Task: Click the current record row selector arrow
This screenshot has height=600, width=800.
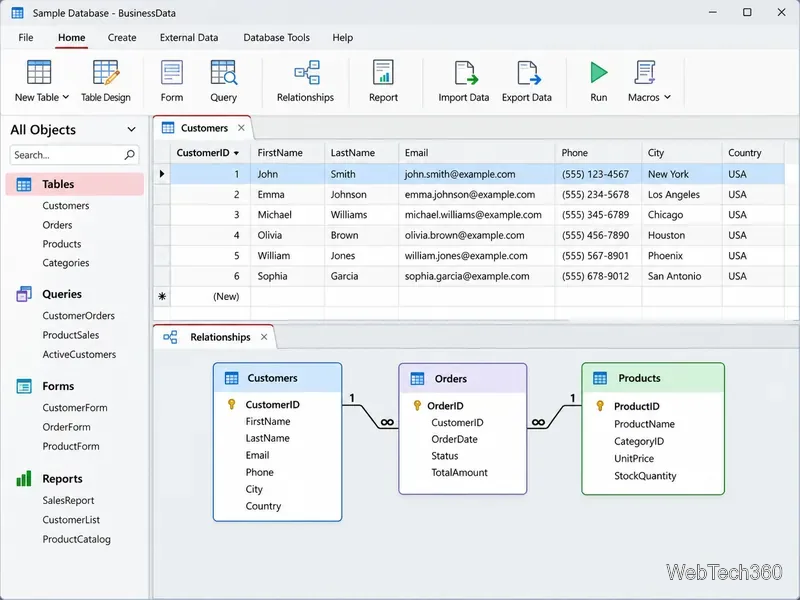Action: pos(162,174)
